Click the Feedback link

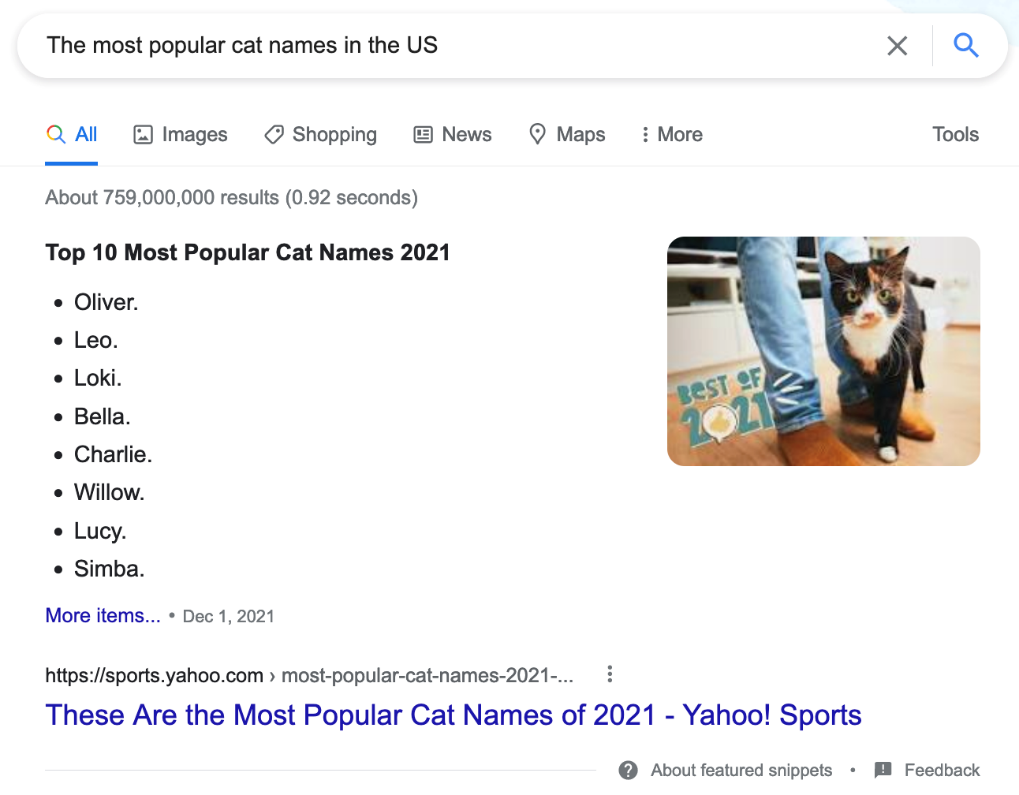[941, 770]
